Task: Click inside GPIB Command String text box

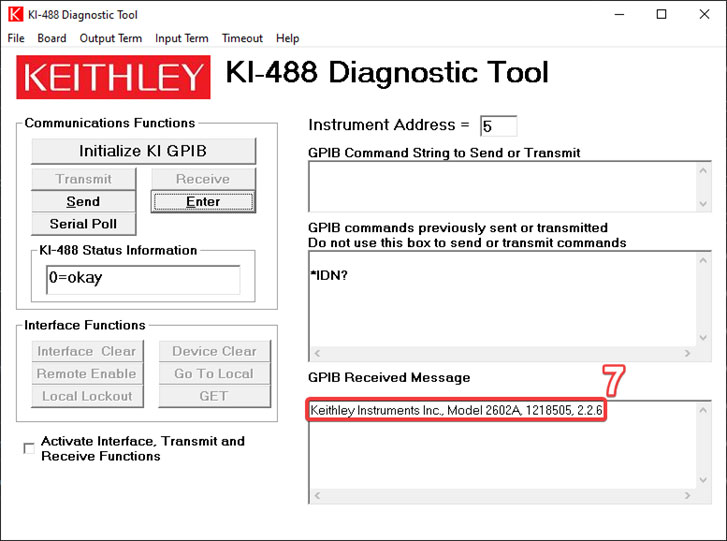Action: click(502, 186)
